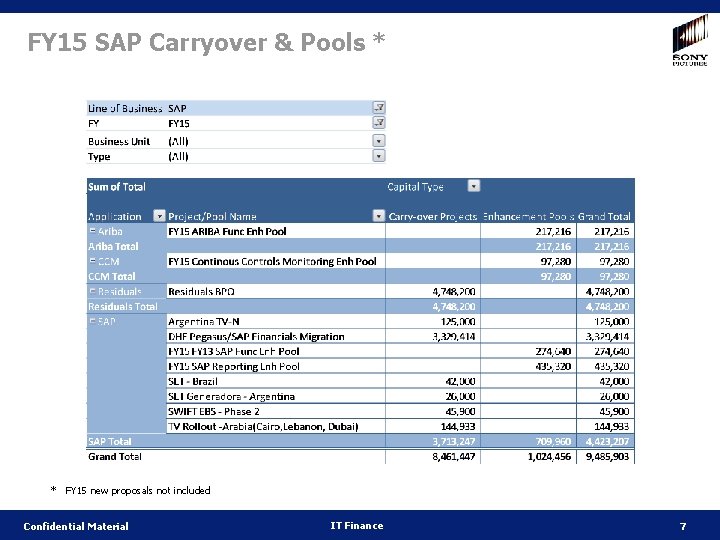
Task: Collapse the Residuals group
Action: [x=93, y=291]
